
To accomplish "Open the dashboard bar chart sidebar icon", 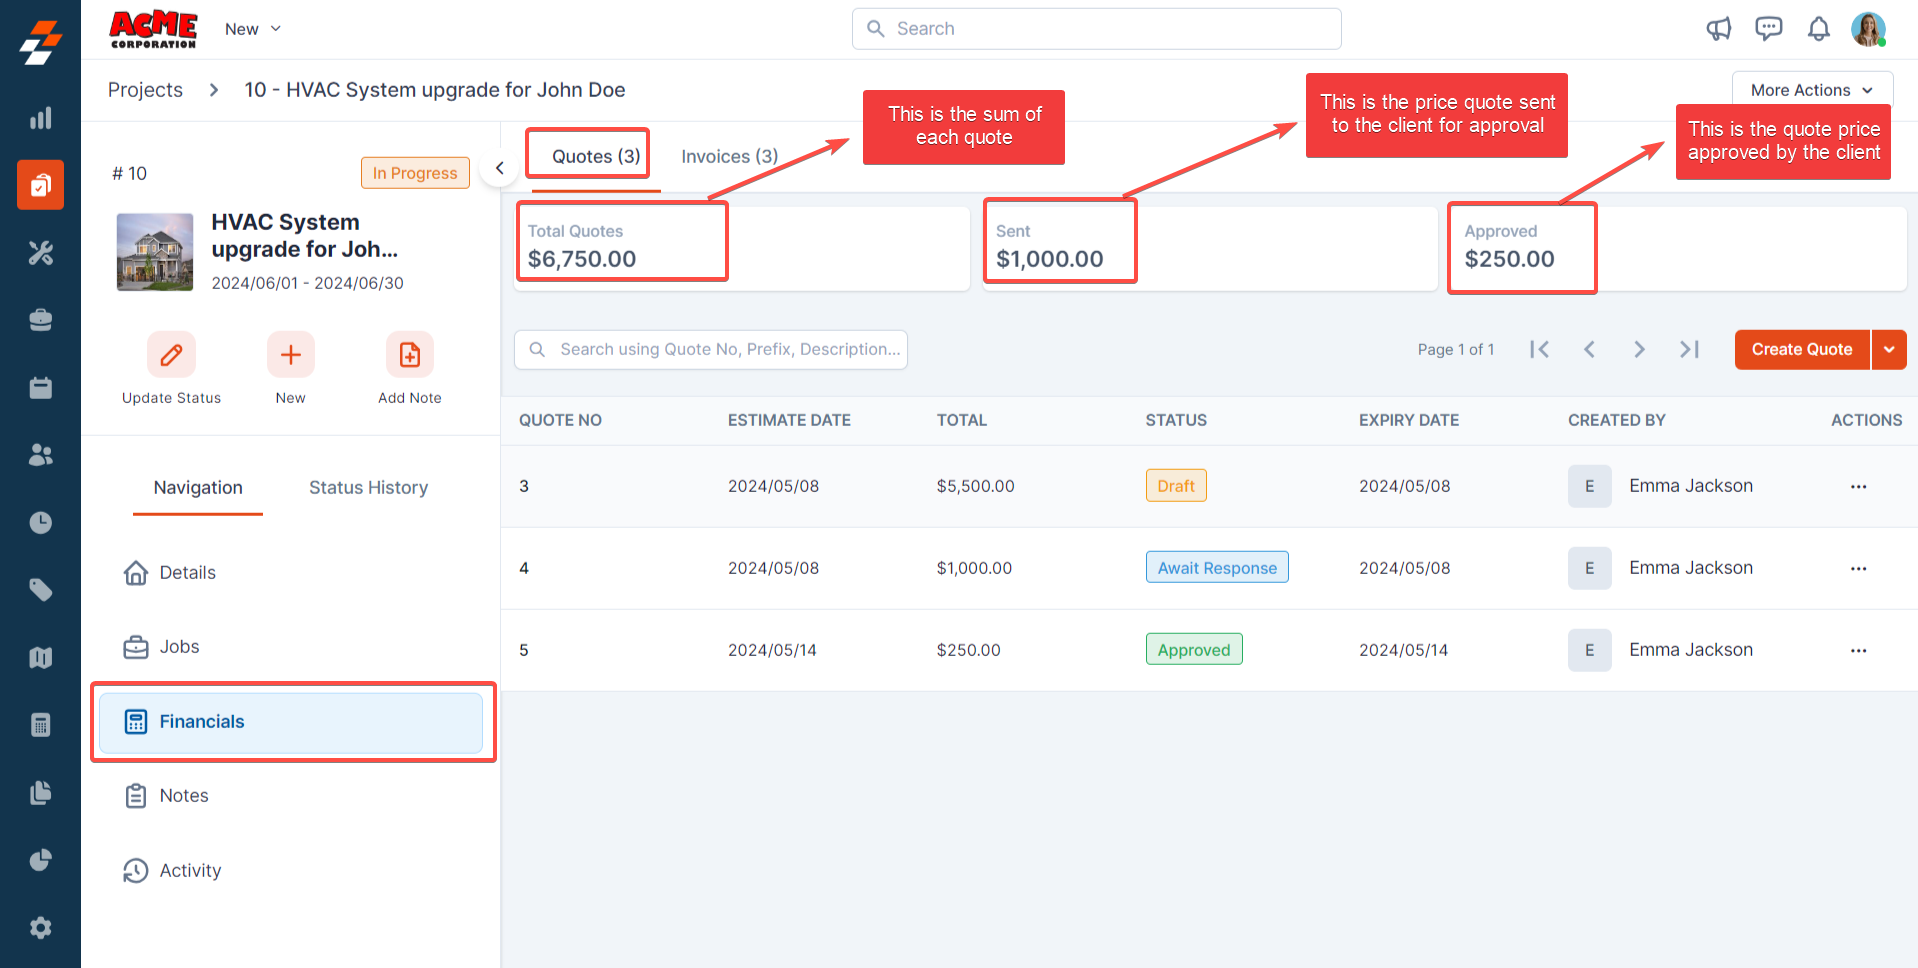I will pyautogui.click(x=40, y=118).
